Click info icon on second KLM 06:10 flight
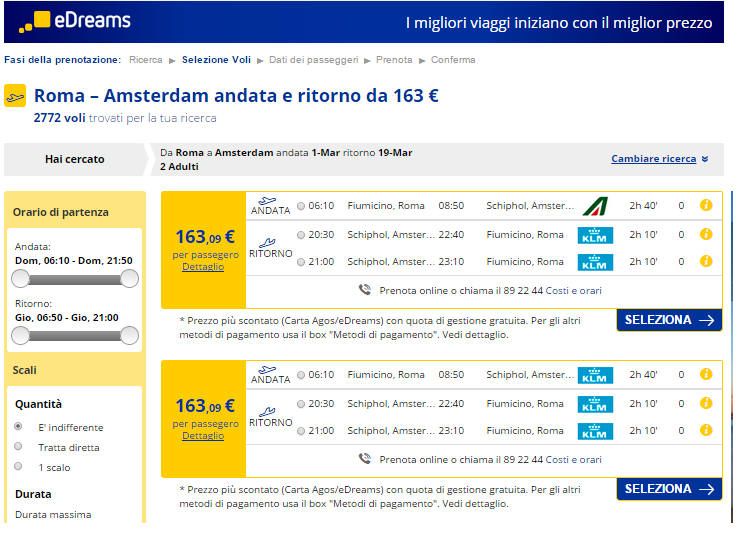The image size is (748, 544). (706, 374)
